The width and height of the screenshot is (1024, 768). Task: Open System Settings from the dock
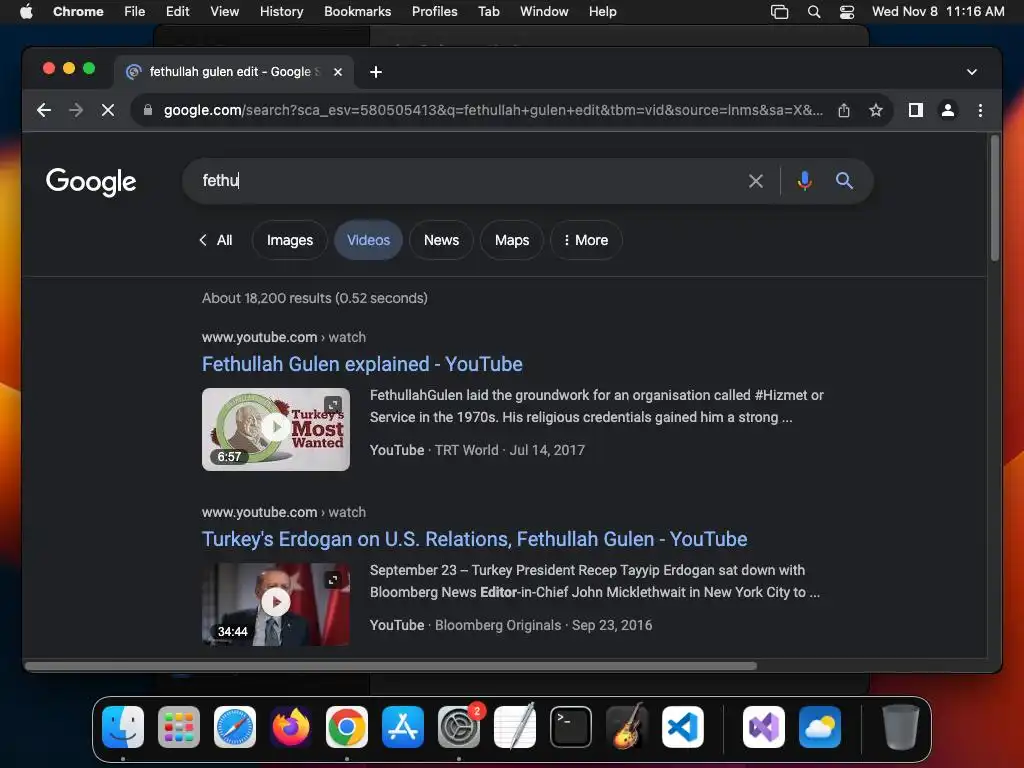click(459, 727)
